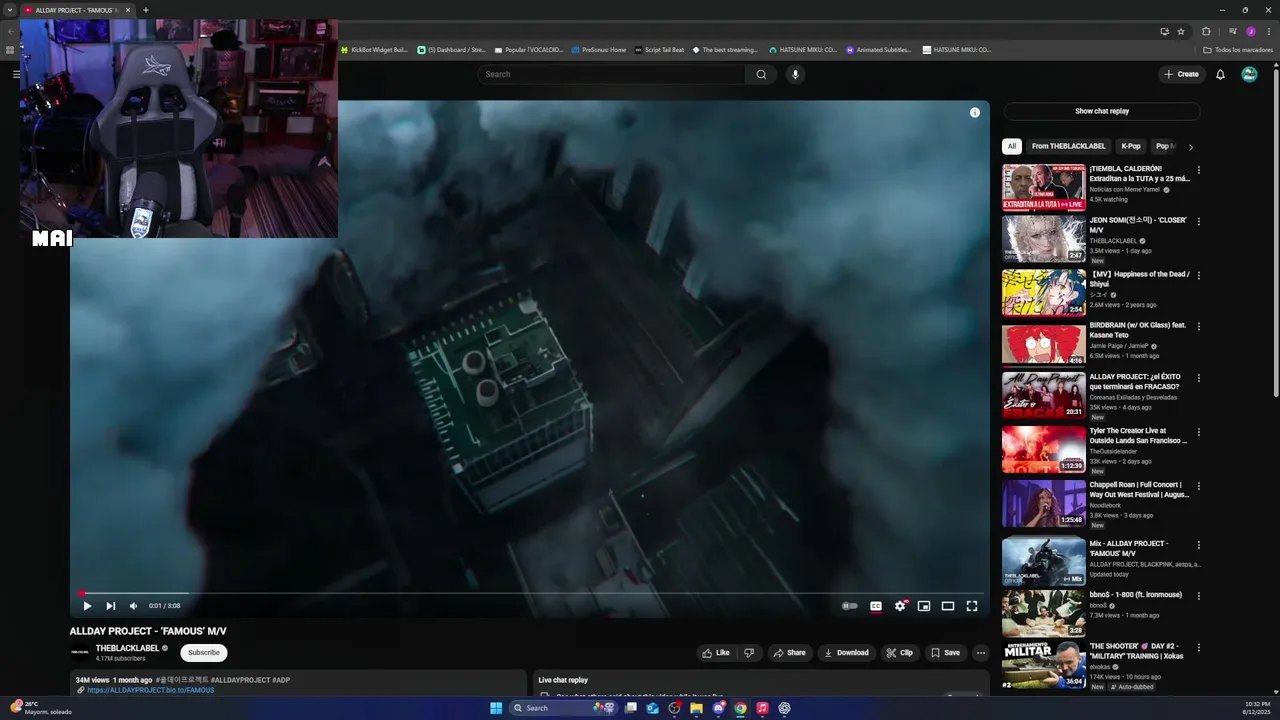Open The best streaming bookmark
The width and height of the screenshot is (1280, 720).
tap(725, 49)
